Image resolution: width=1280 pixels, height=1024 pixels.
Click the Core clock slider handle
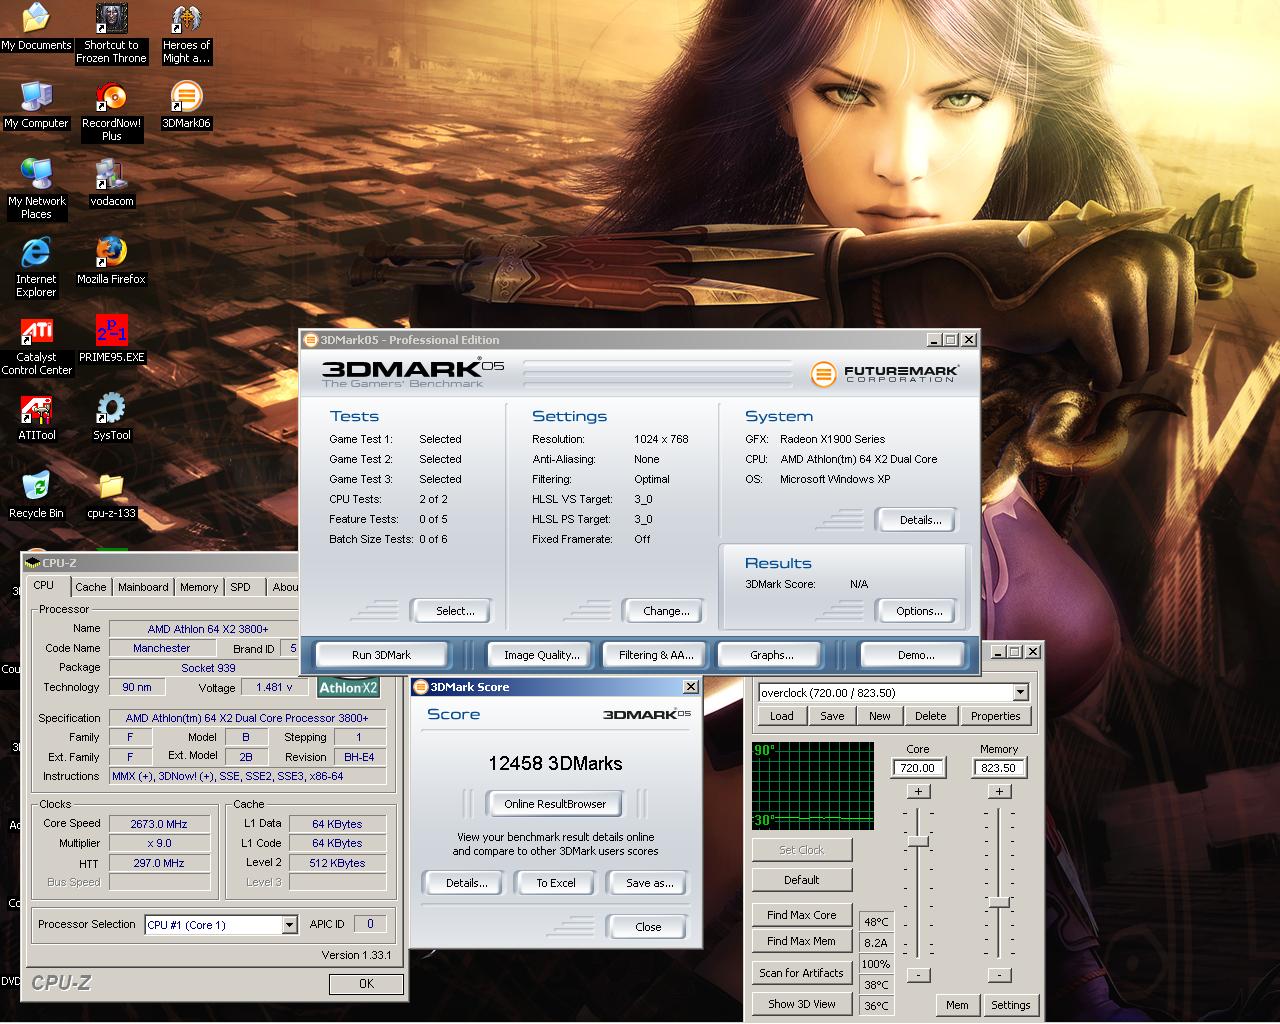(918, 841)
